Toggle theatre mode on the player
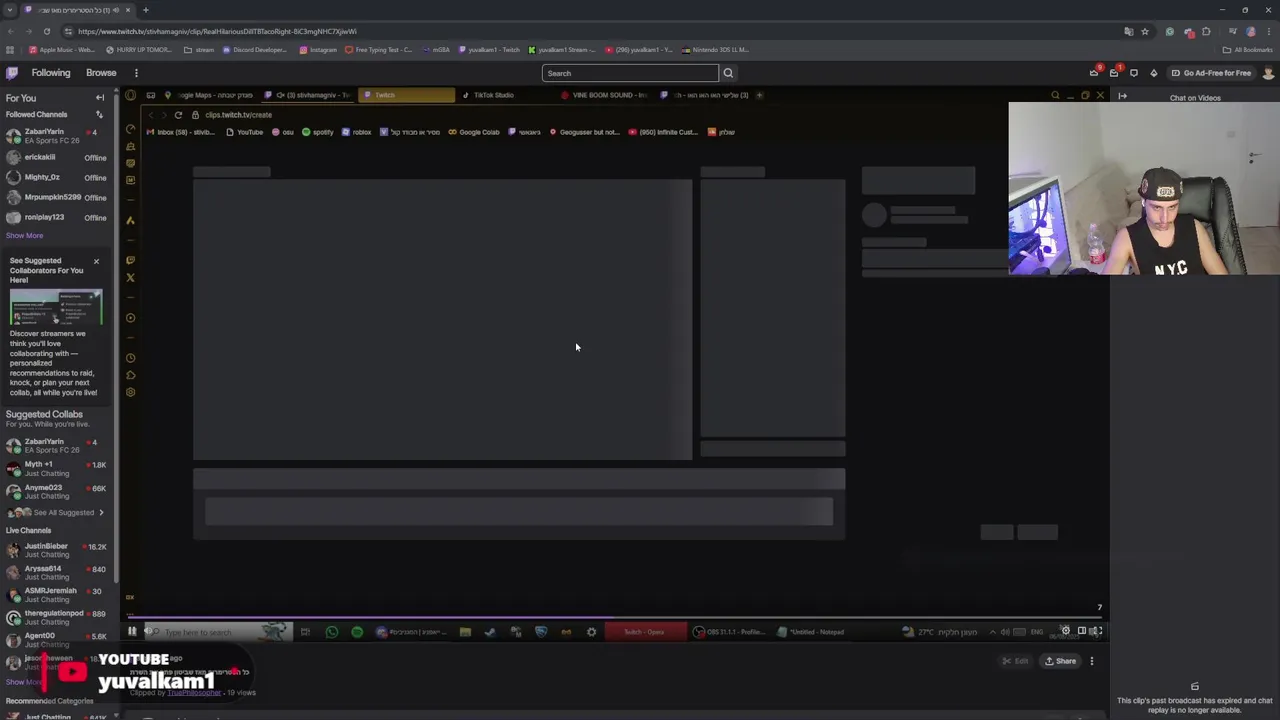This screenshot has width=1280, height=720. 1081,631
